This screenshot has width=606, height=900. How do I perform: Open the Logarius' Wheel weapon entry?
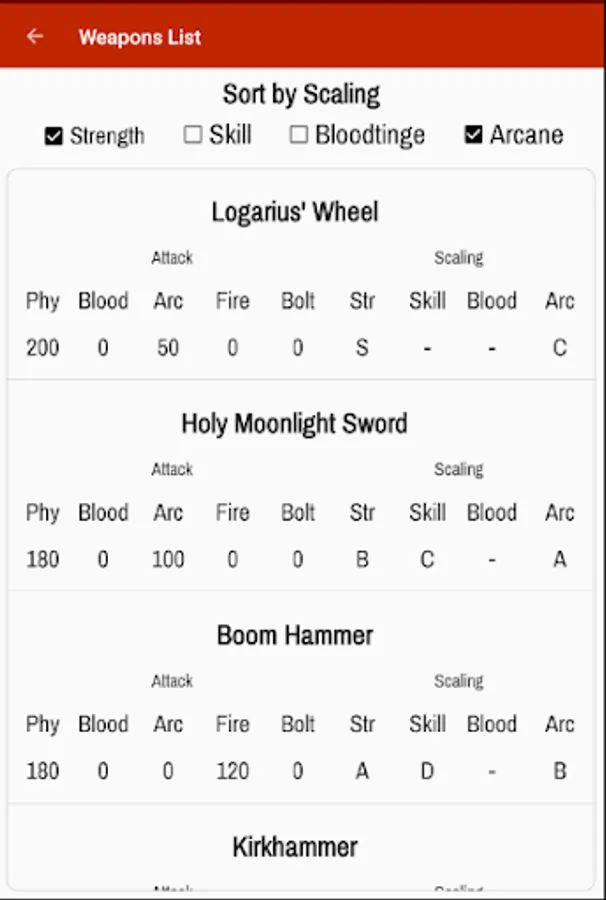[x=295, y=212]
